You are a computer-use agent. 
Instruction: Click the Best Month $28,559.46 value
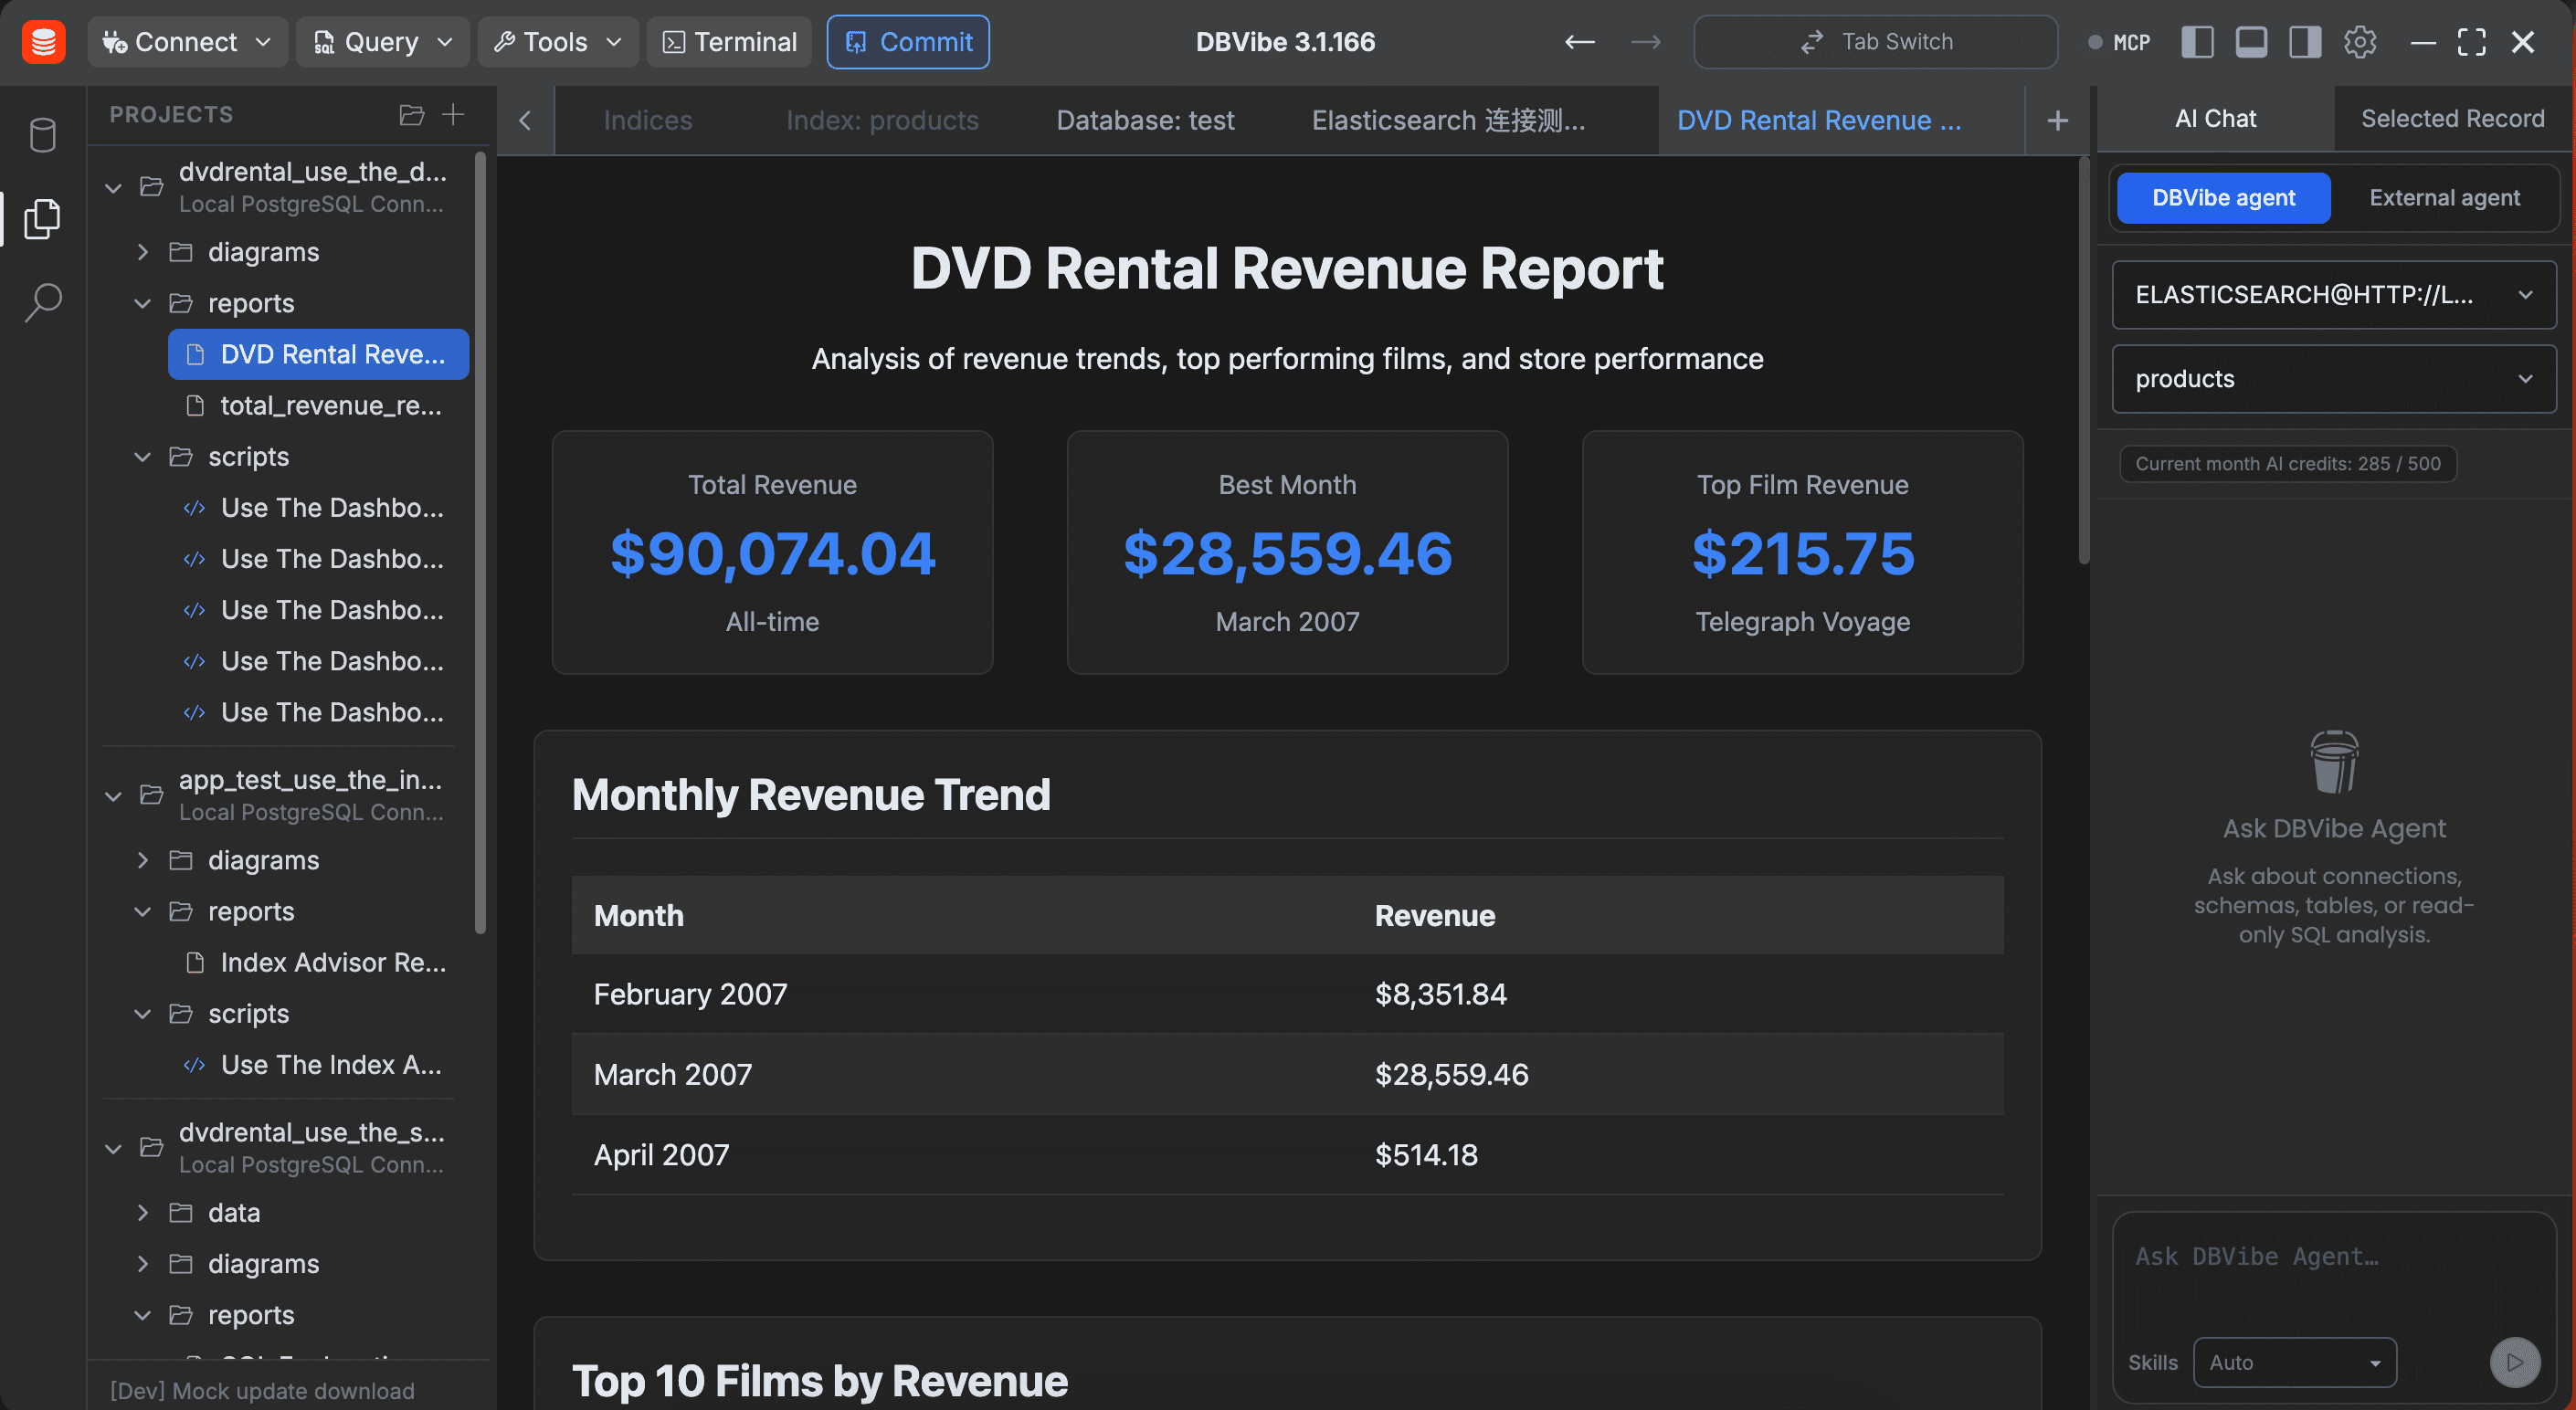tap(1287, 554)
